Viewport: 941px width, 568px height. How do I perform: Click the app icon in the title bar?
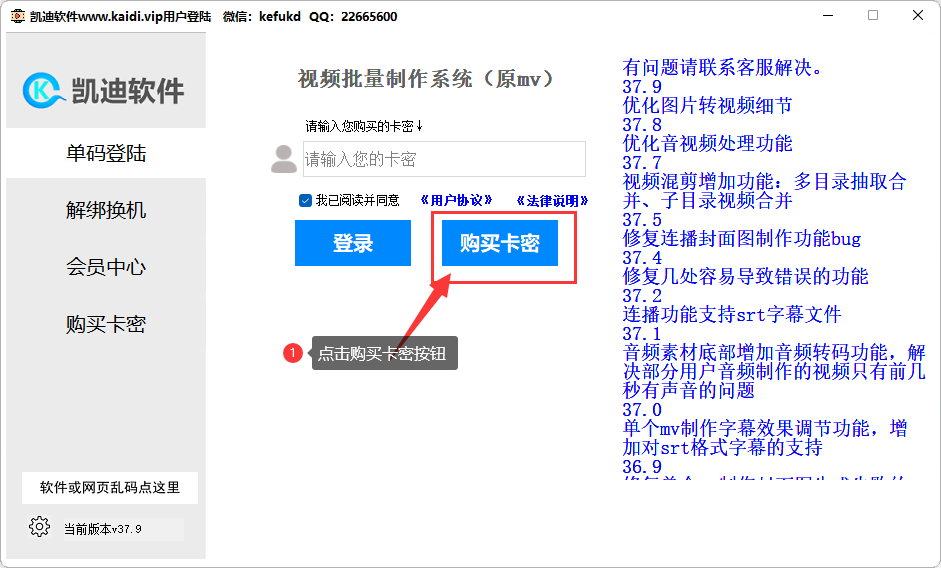(x=17, y=16)
